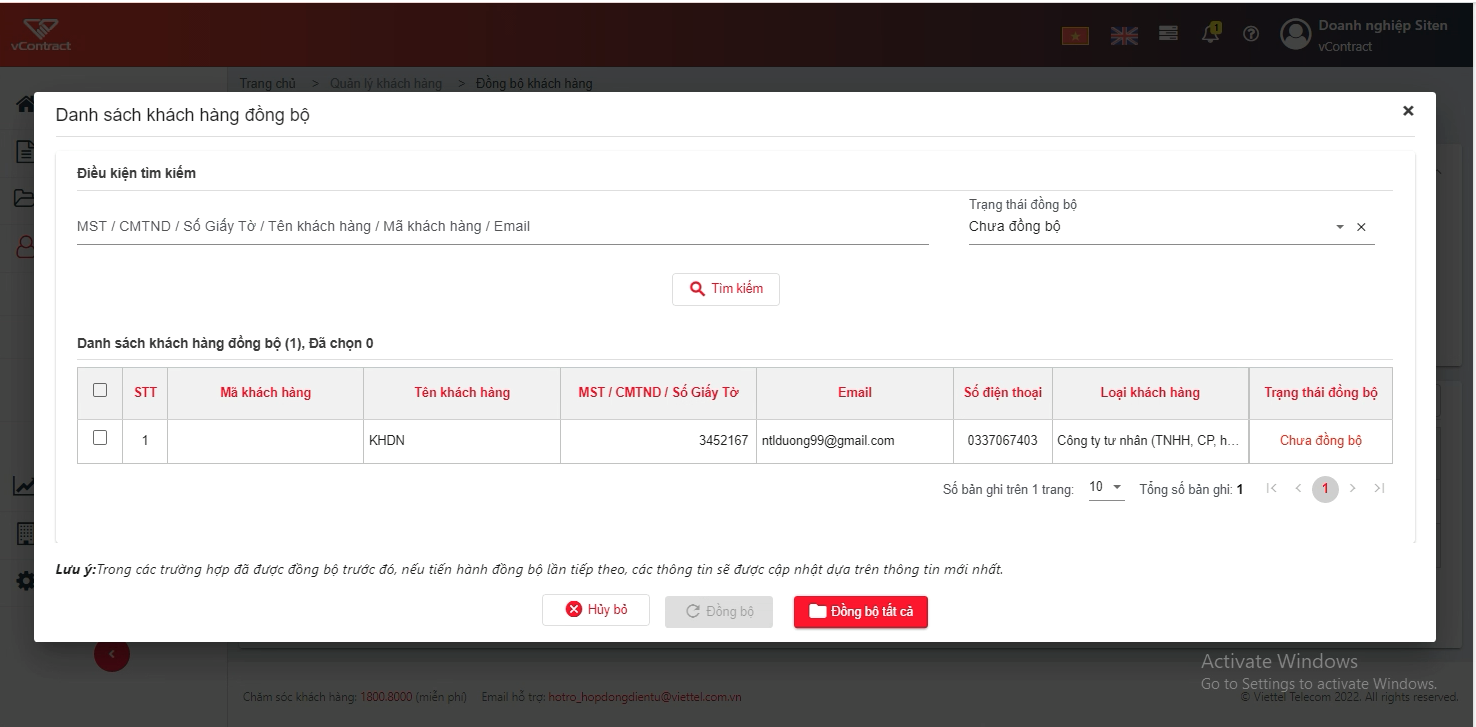1476x727 pixels.
Task: Open the user profile avatar icon
Action: [1295, 34]
